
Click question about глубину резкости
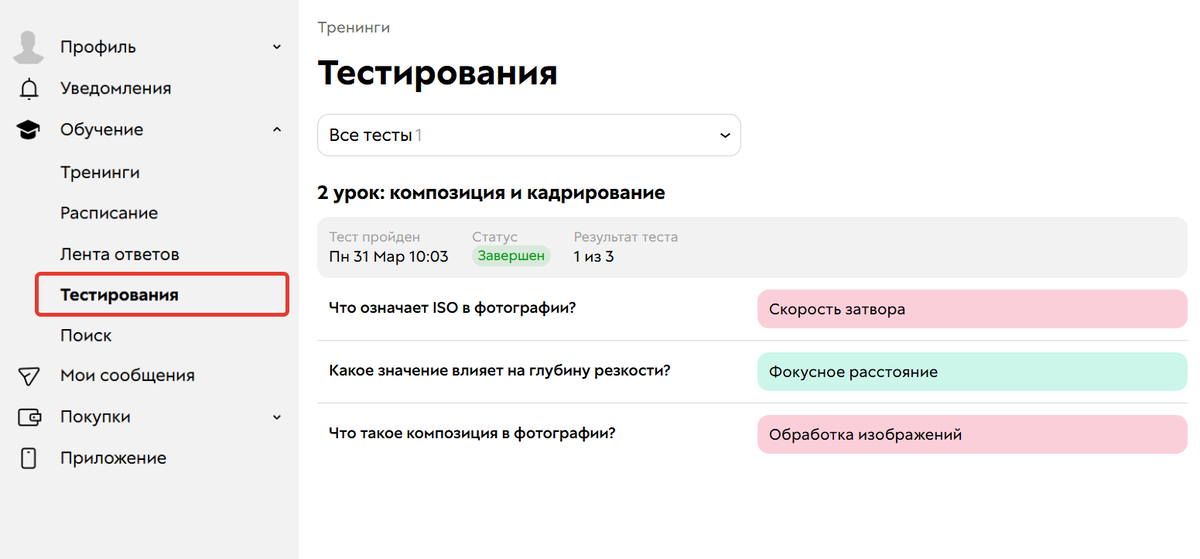[499, 371]
